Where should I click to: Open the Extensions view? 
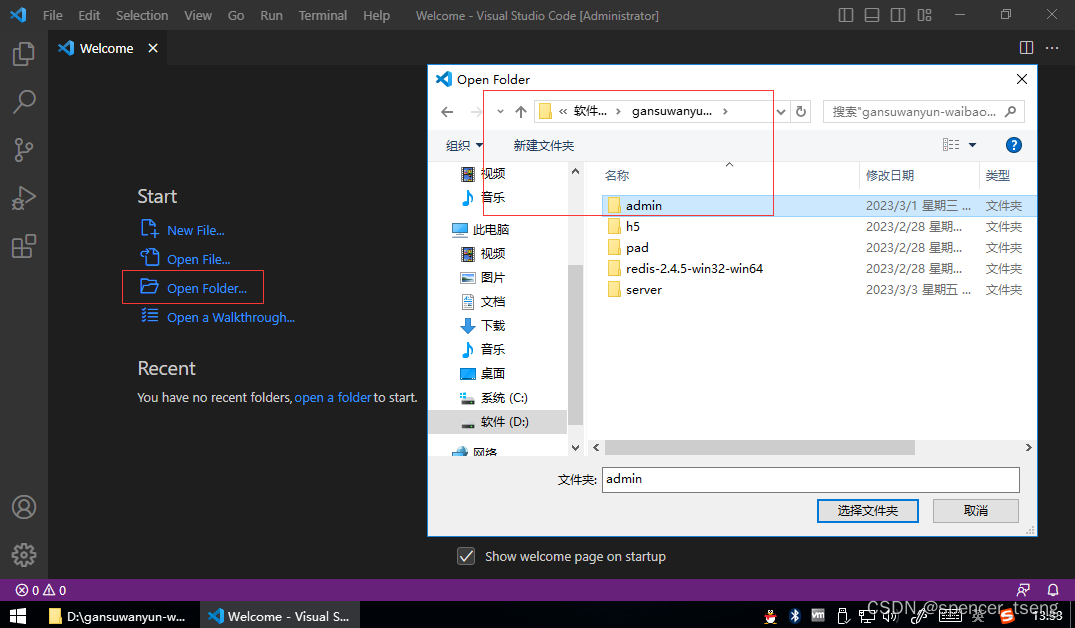click(23, 246)
